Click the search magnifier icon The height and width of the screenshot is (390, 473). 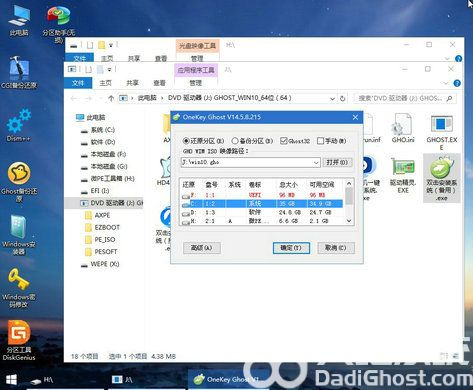point(449,98)
